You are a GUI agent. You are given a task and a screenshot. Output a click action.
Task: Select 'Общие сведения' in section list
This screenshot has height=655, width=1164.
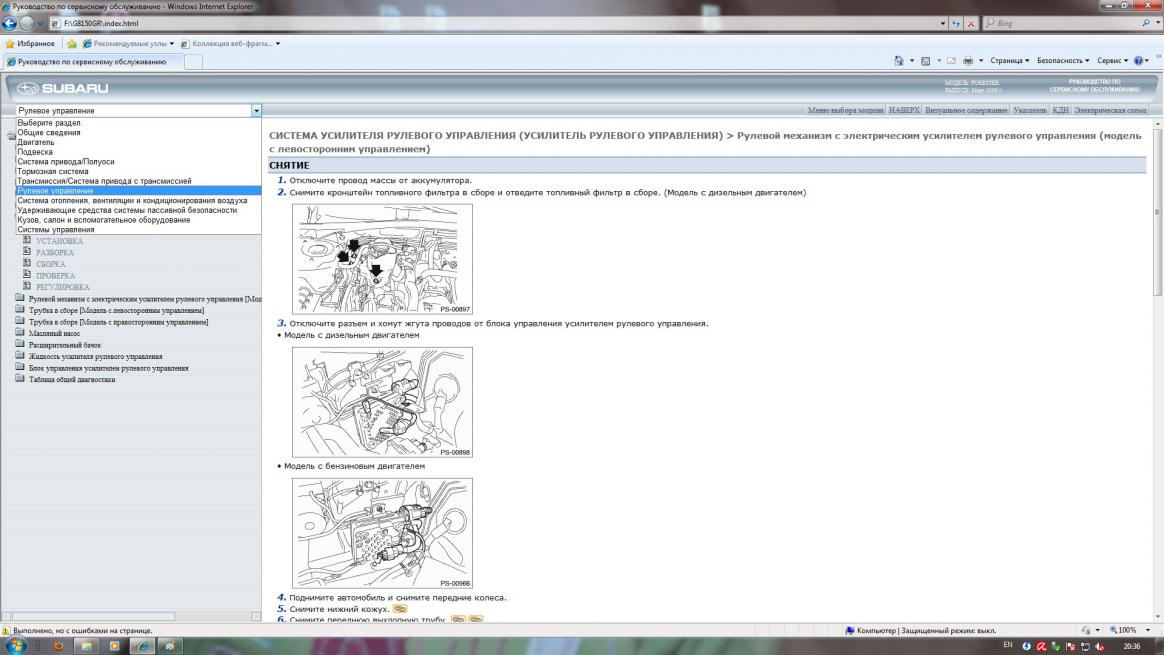point(138,132)
